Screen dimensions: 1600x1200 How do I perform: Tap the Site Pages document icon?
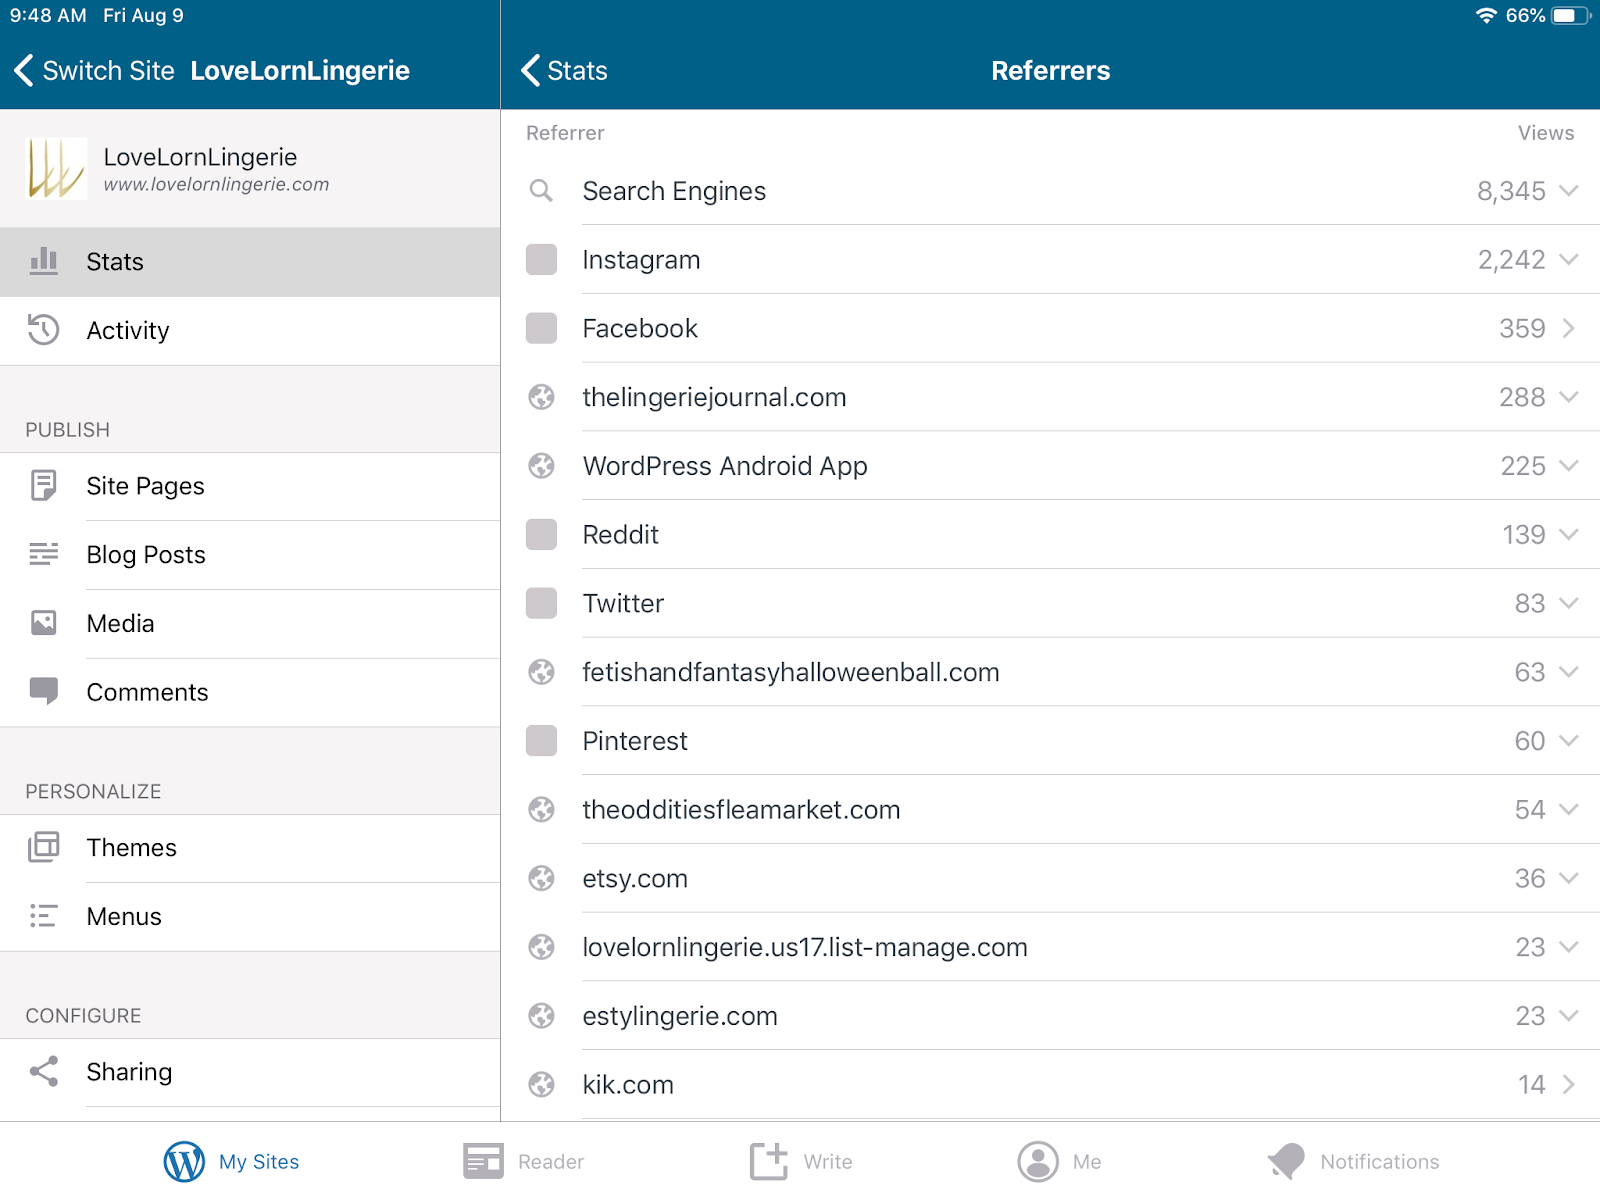43,485
